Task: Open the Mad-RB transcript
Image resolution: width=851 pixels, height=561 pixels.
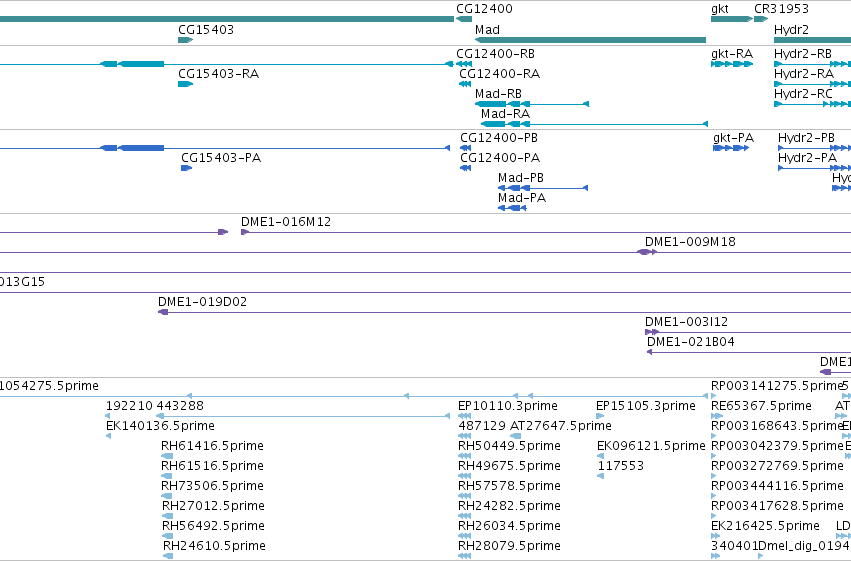Action: point(532,104)
